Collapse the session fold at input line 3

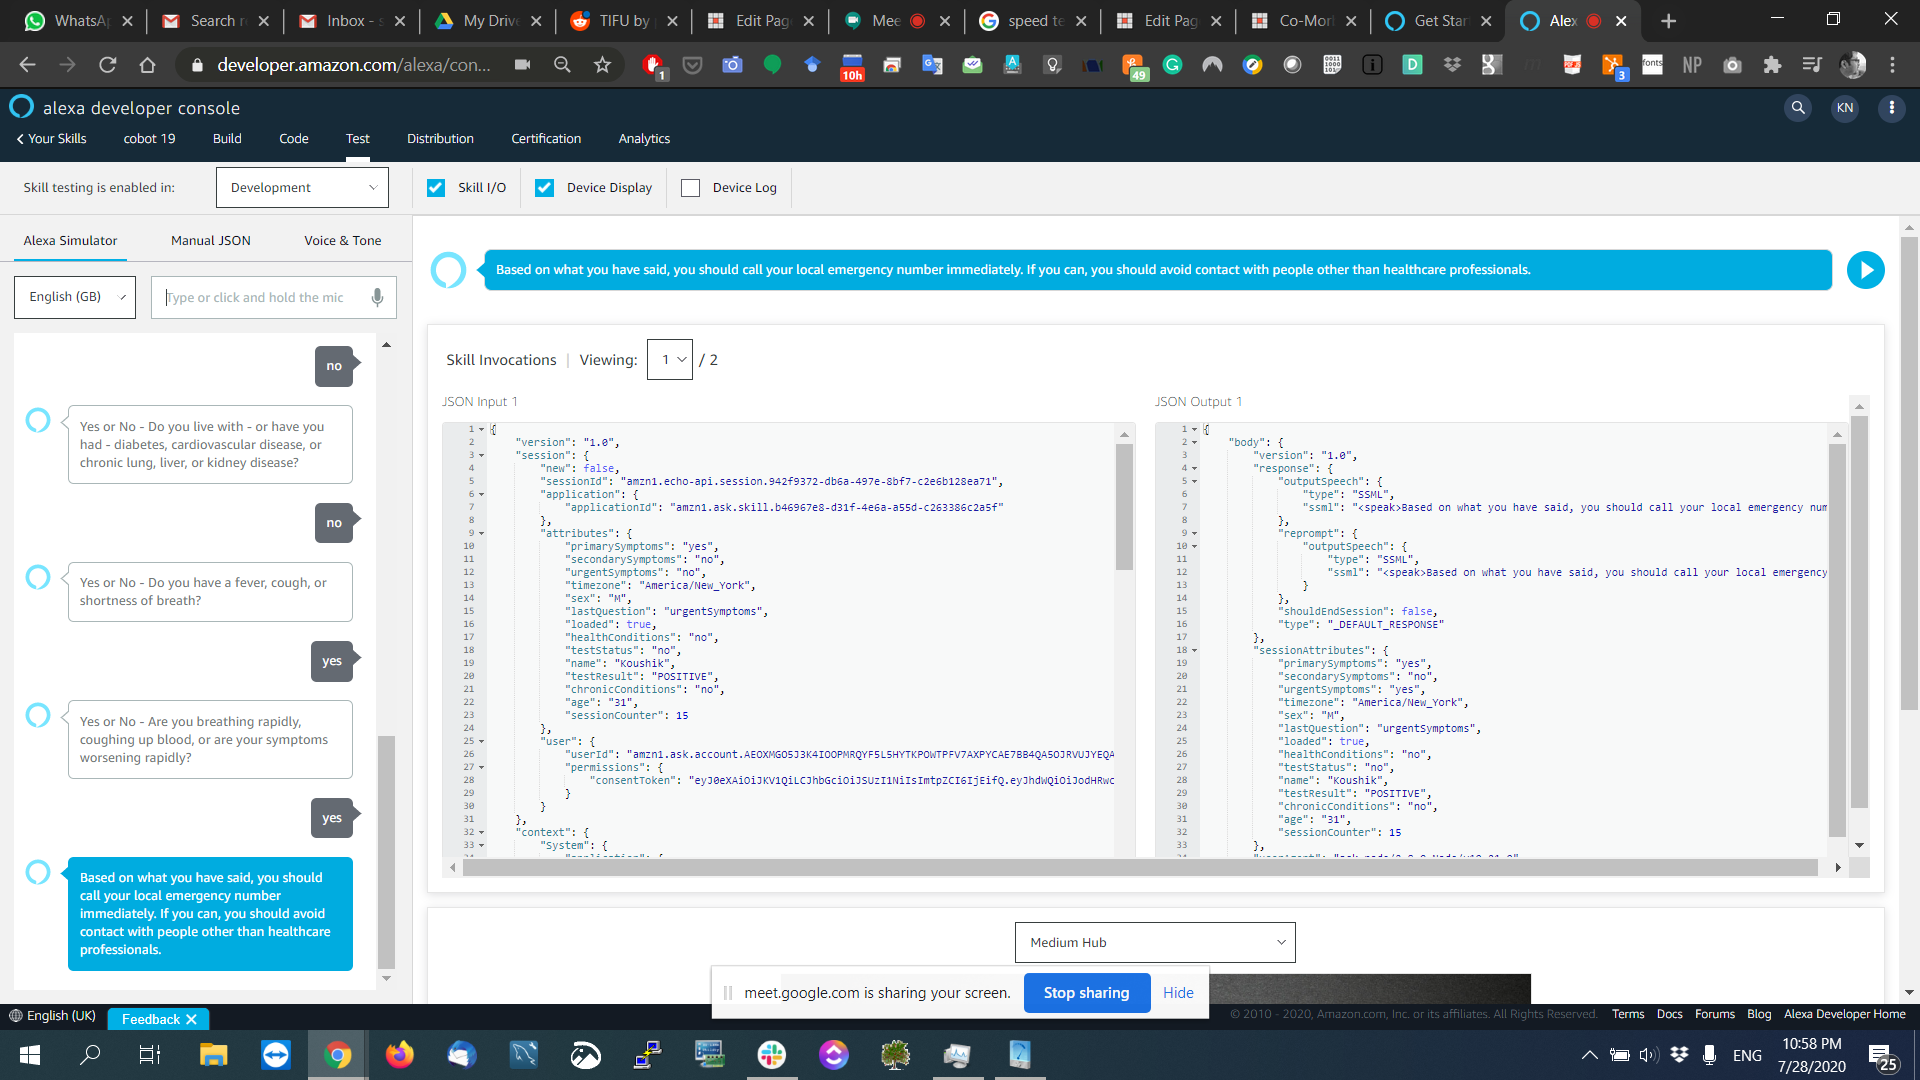(x=481, y=455)
